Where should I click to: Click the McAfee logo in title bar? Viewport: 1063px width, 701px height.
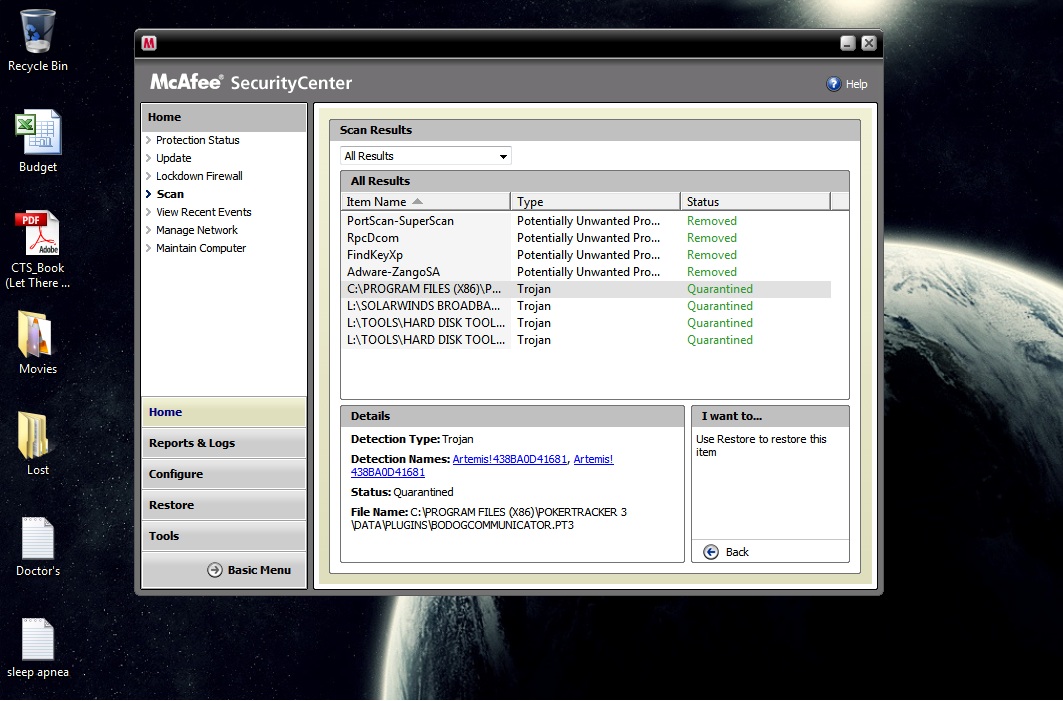pos(149,43)
